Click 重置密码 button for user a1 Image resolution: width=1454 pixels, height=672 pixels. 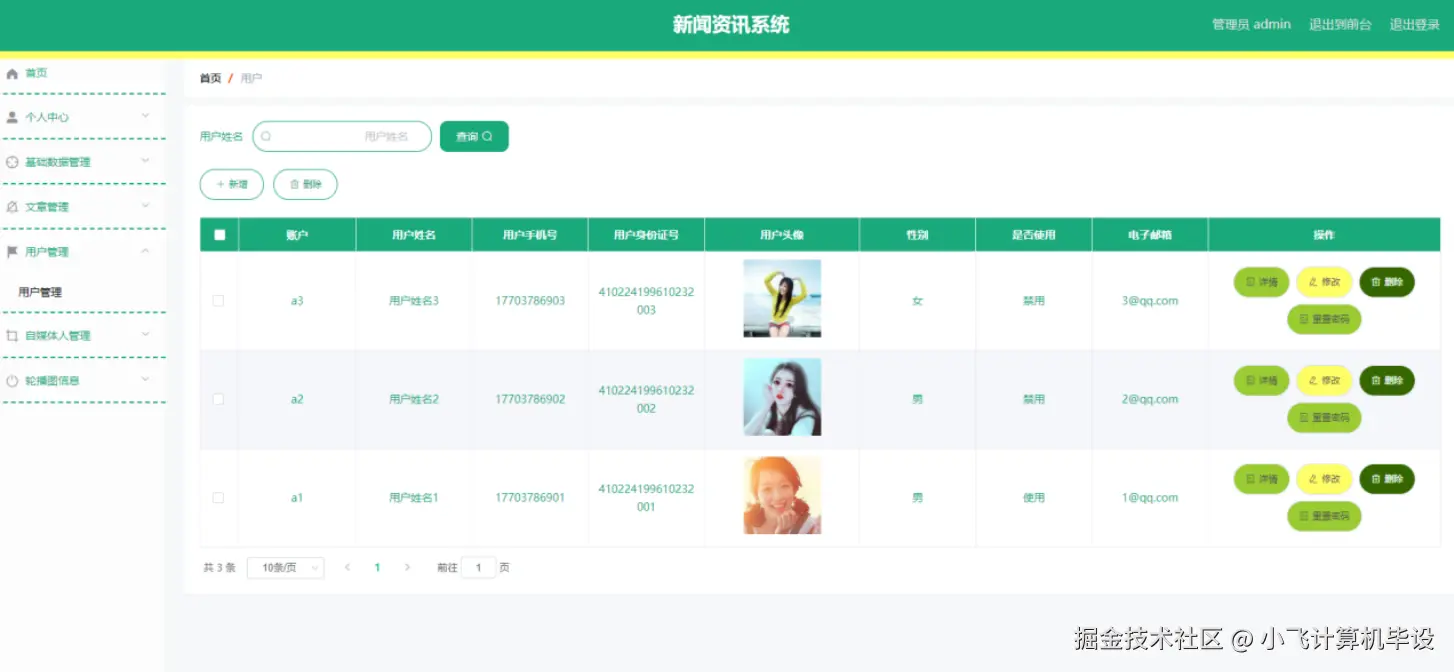pos(1324,516)
